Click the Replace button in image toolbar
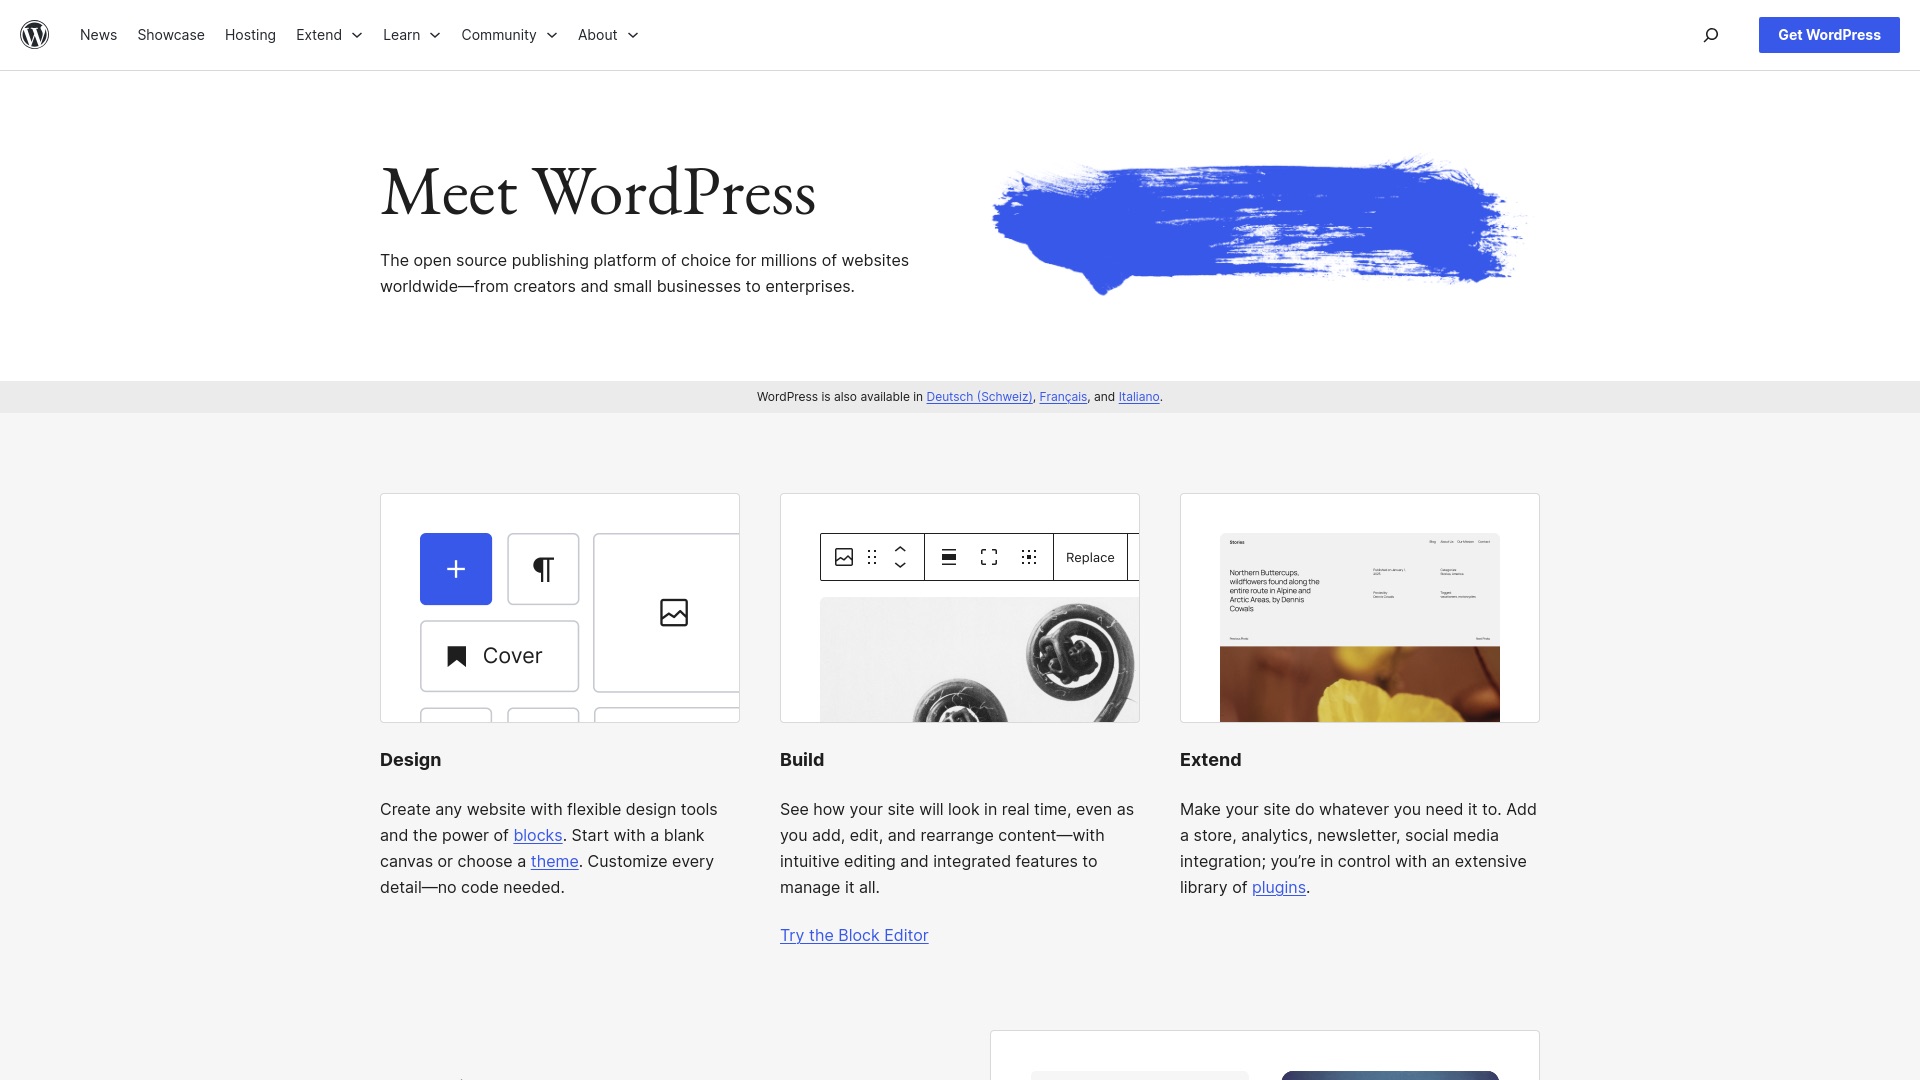Screen dimensions: 1920x1080 (x=1090, y=557)
